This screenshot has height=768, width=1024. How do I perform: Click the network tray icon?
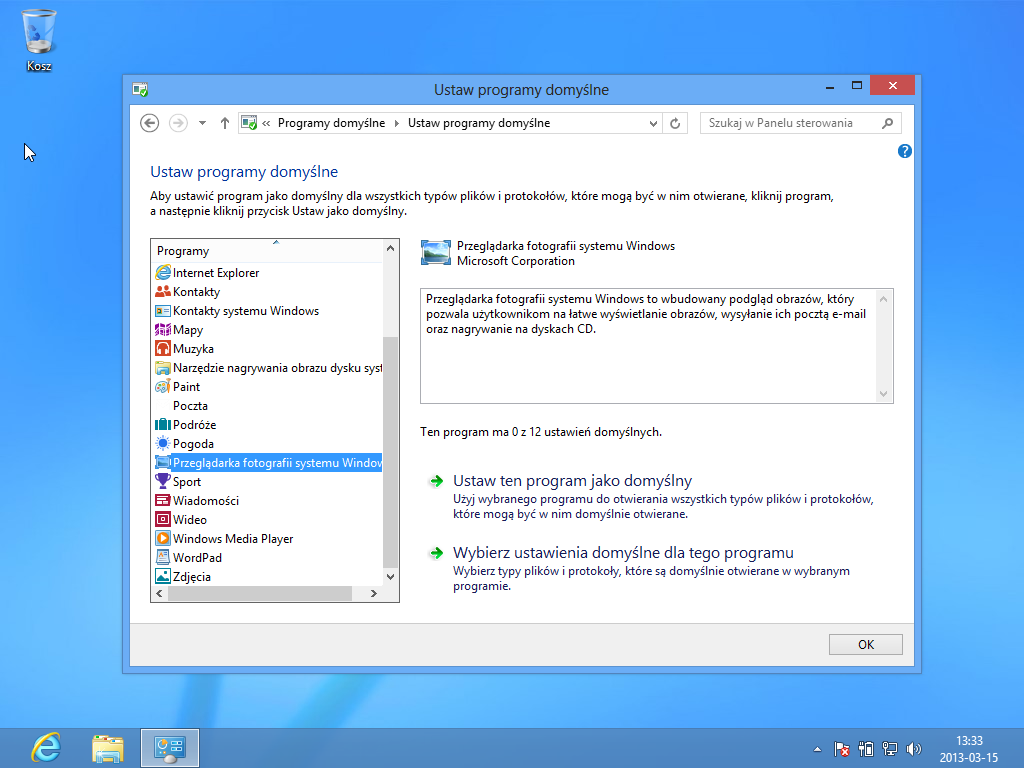(x=889, y=749)
